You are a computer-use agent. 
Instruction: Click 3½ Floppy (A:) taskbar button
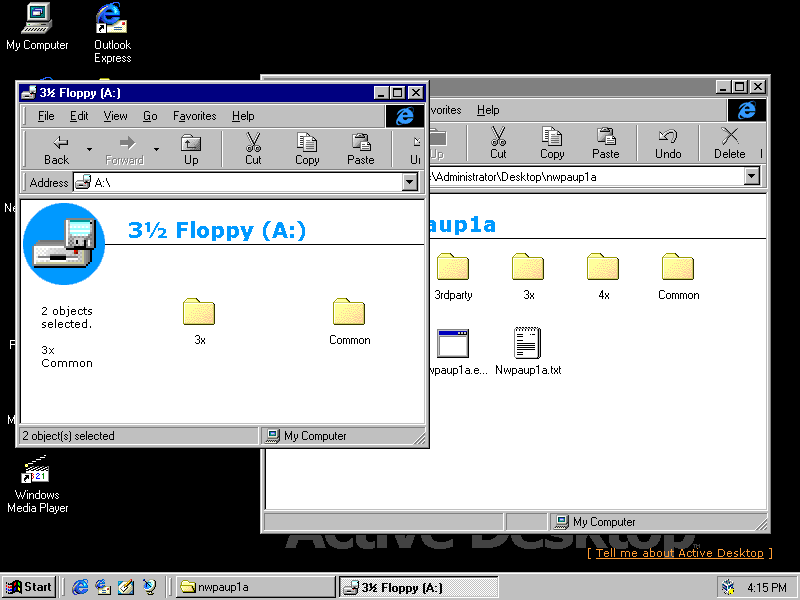pos(418,587)
